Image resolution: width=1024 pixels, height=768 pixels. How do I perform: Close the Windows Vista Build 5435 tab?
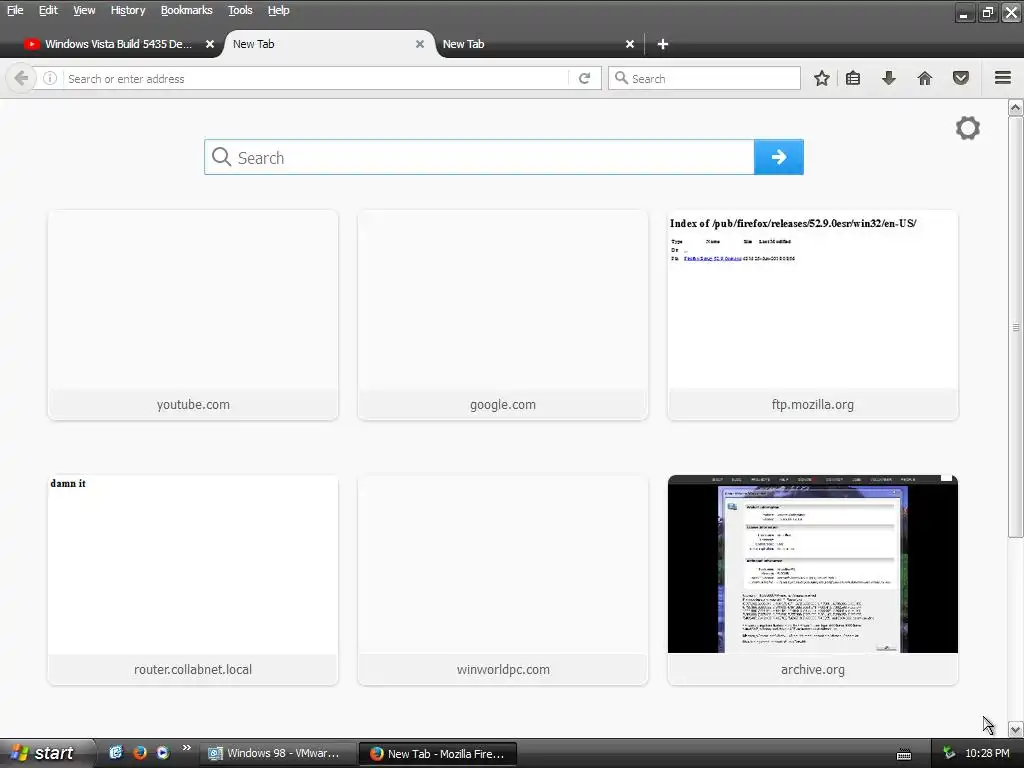click(210, 44)
